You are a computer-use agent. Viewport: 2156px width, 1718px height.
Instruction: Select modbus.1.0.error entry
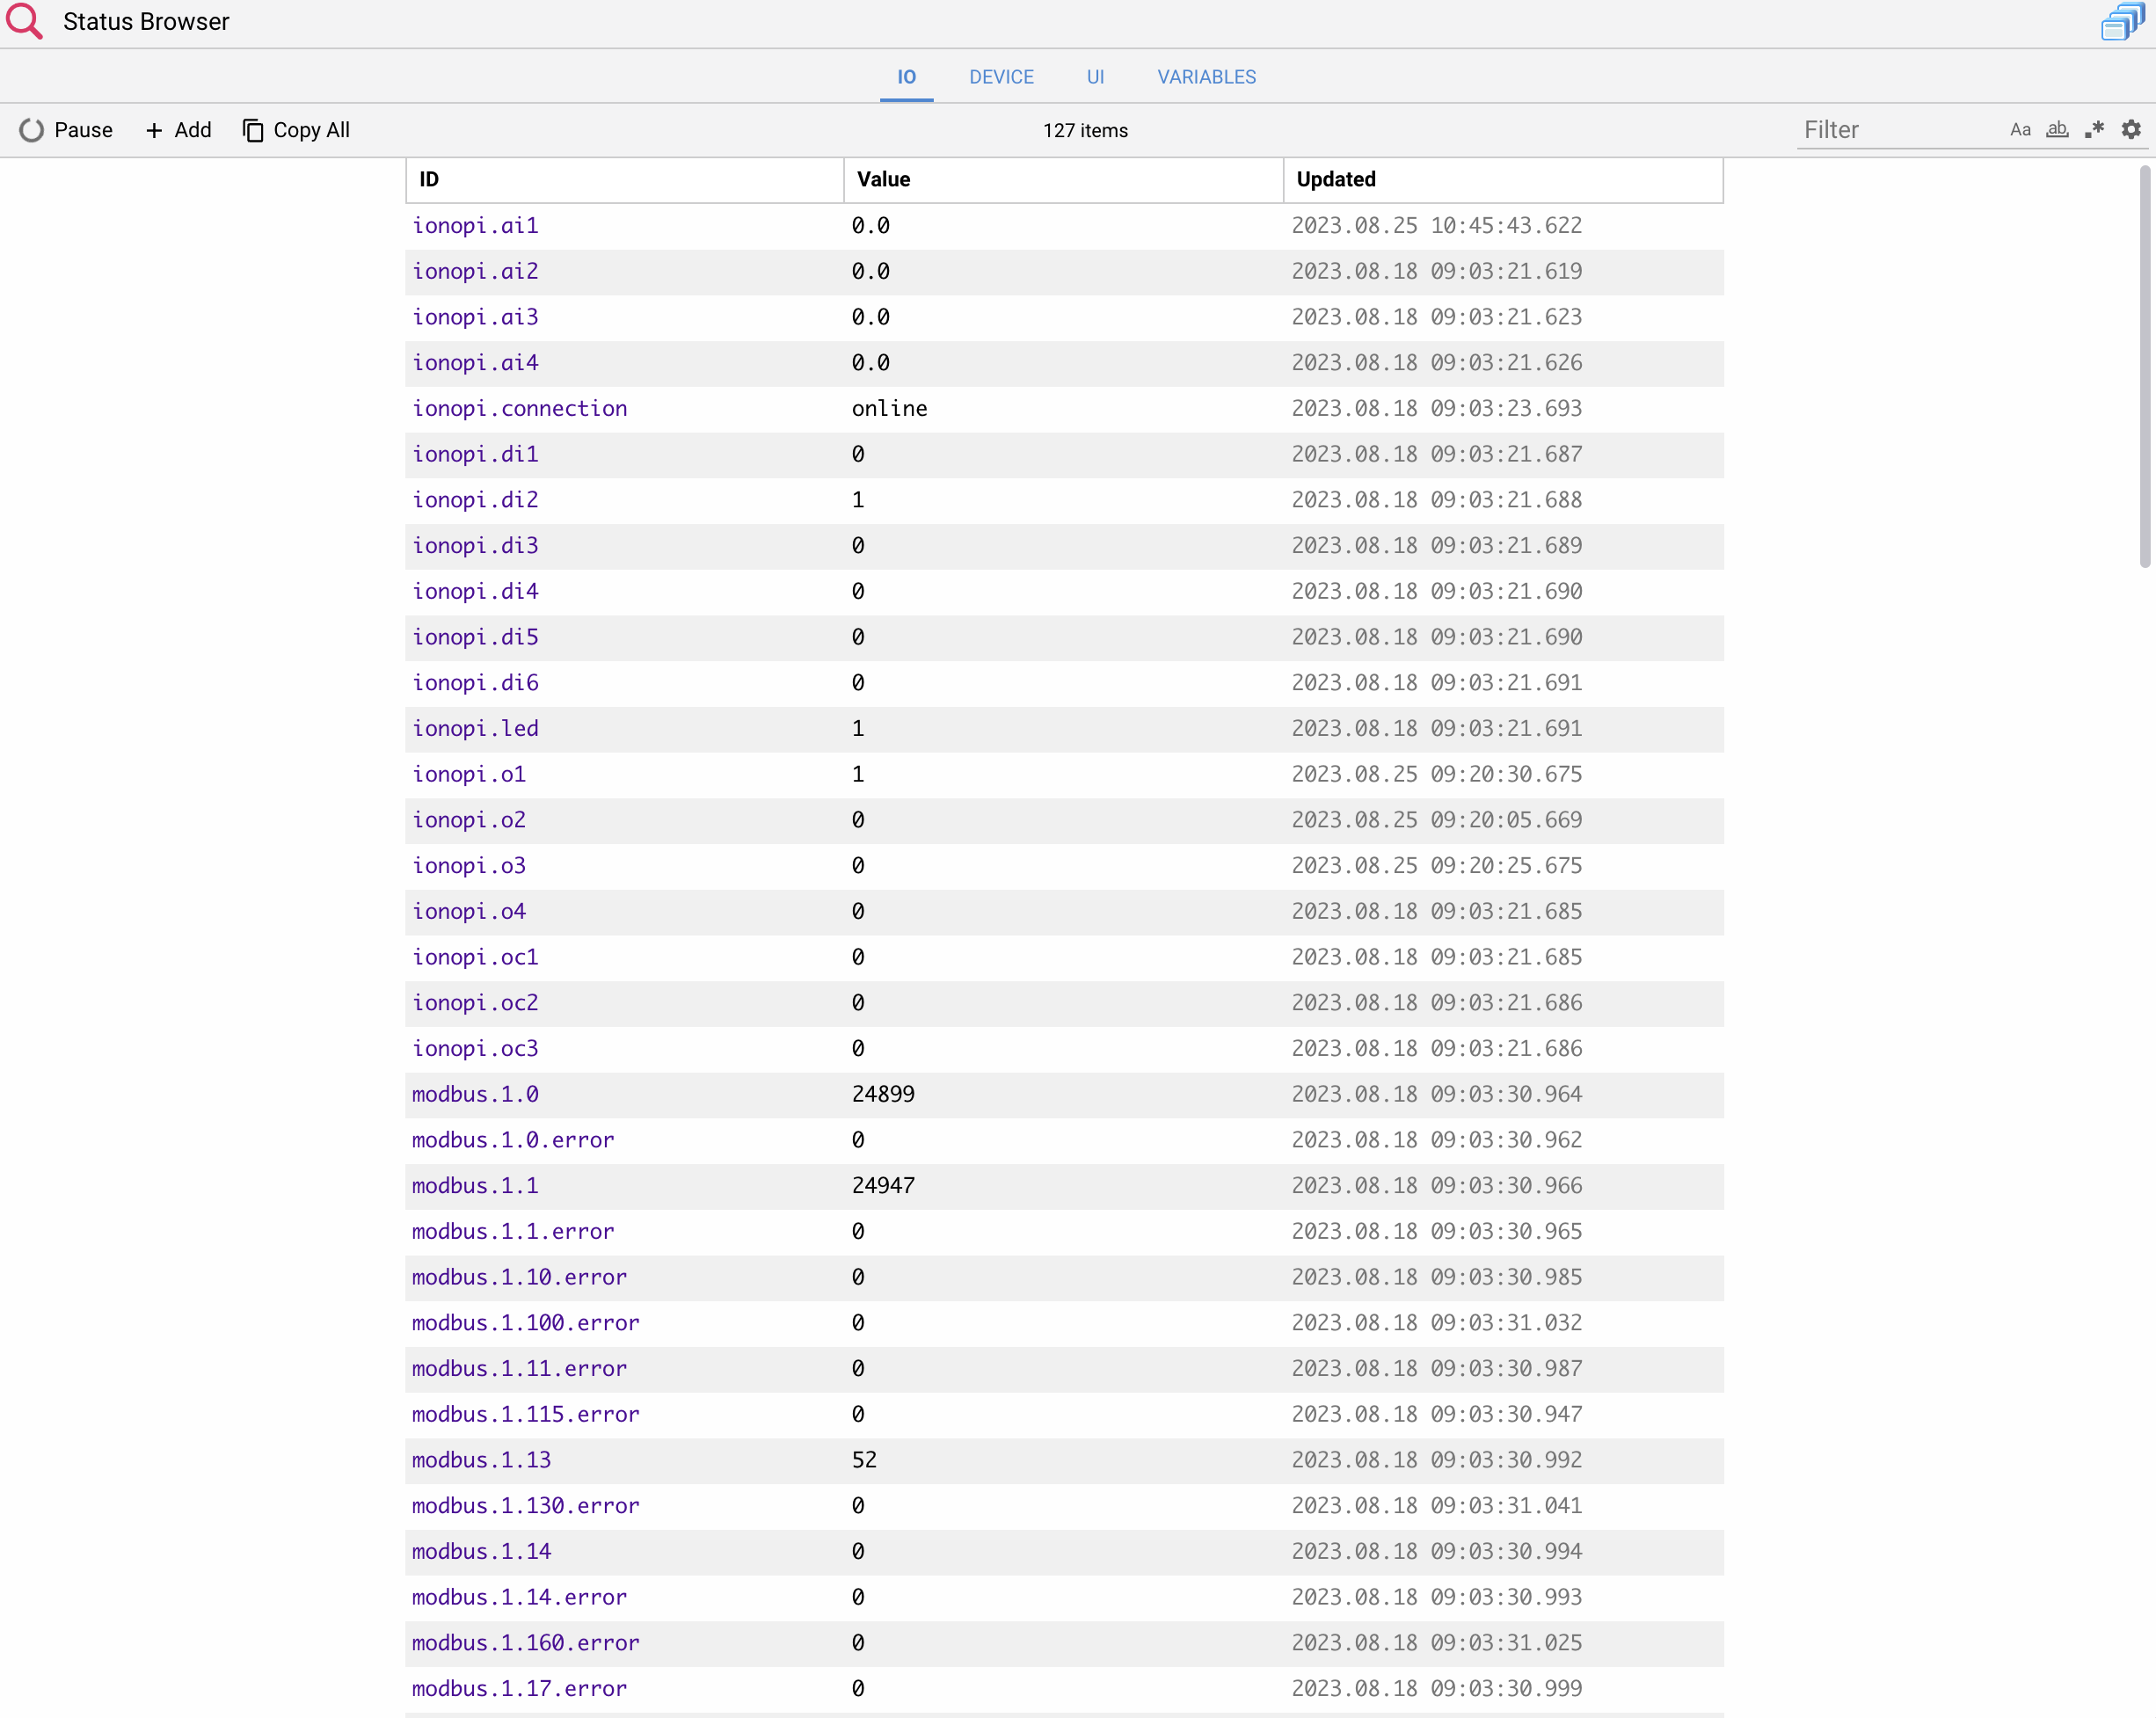pyautogui.click(x=513, y=1140)
